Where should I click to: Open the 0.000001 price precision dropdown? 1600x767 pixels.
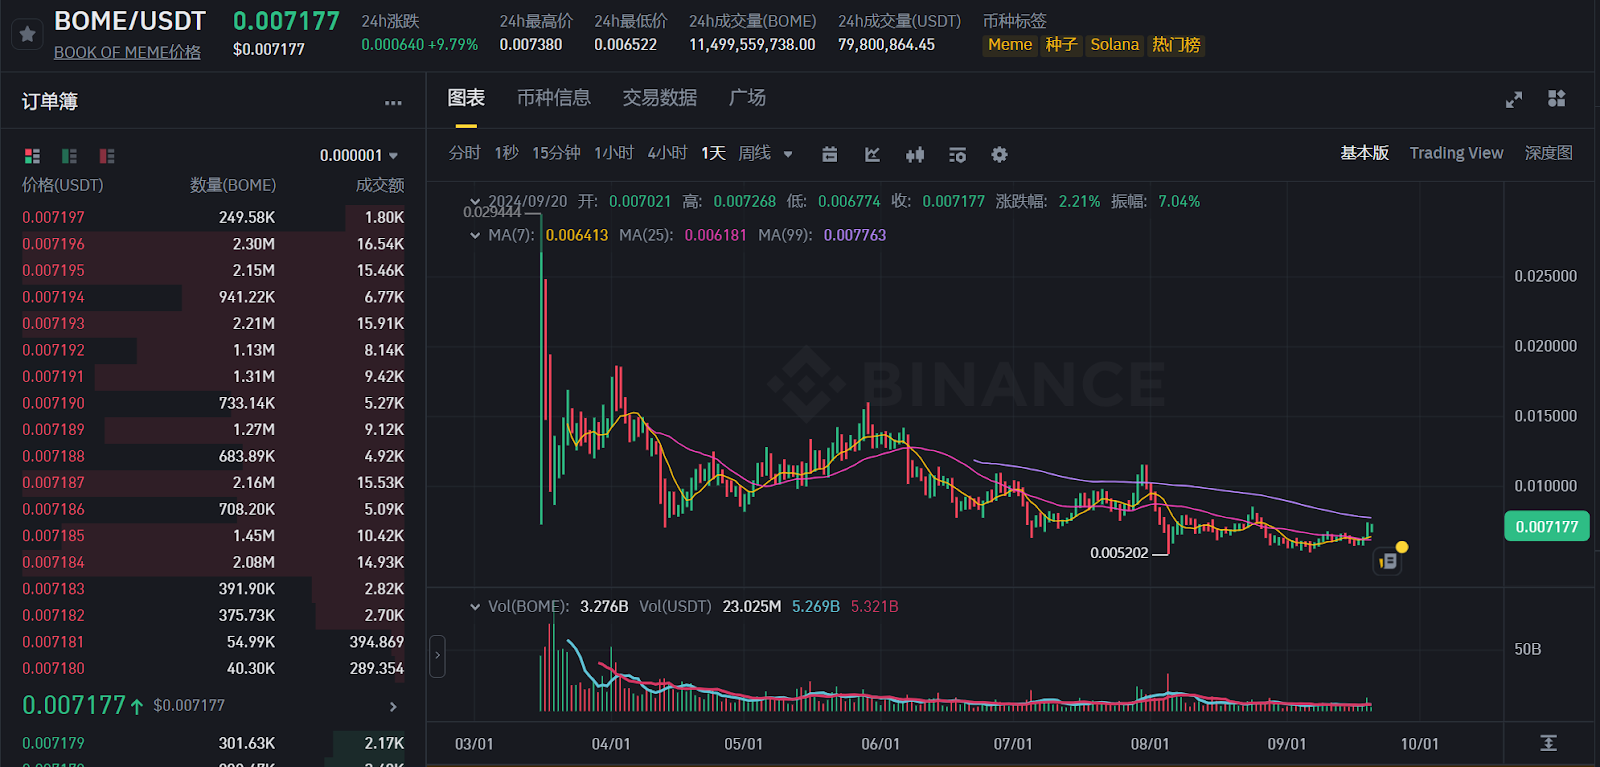click(359, 156)
